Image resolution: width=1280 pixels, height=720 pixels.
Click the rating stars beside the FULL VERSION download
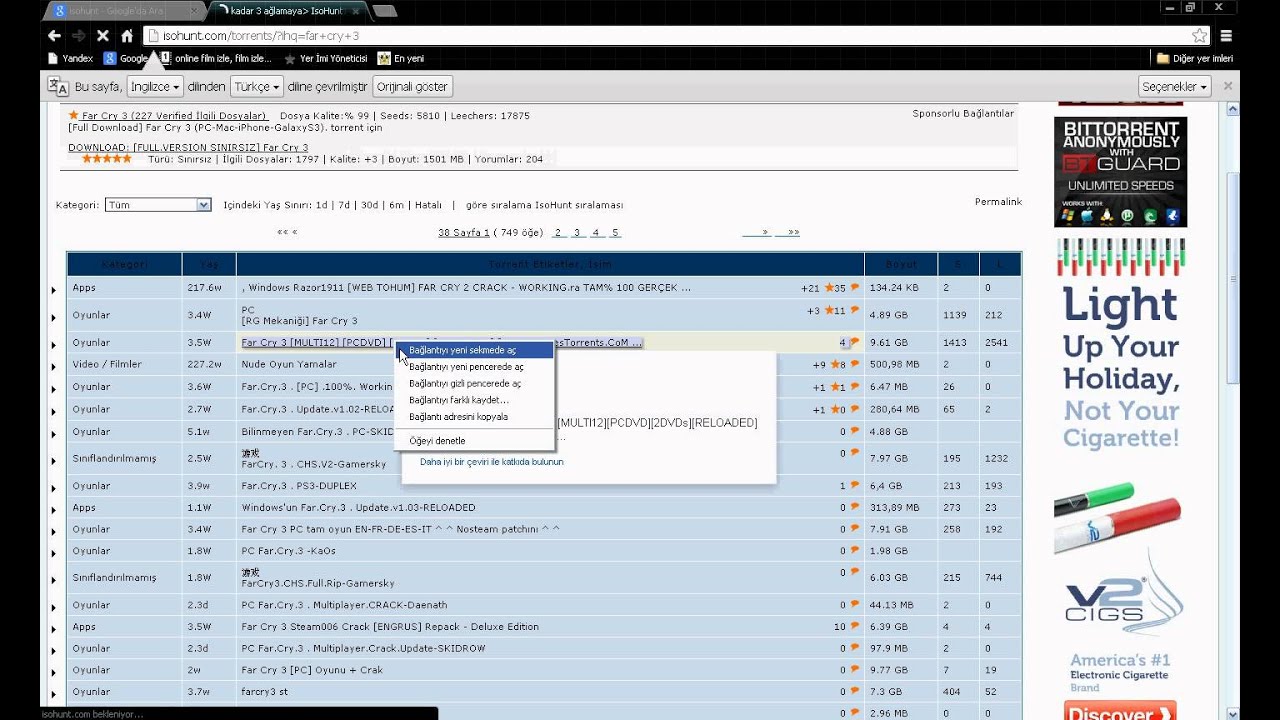point(106,159)
